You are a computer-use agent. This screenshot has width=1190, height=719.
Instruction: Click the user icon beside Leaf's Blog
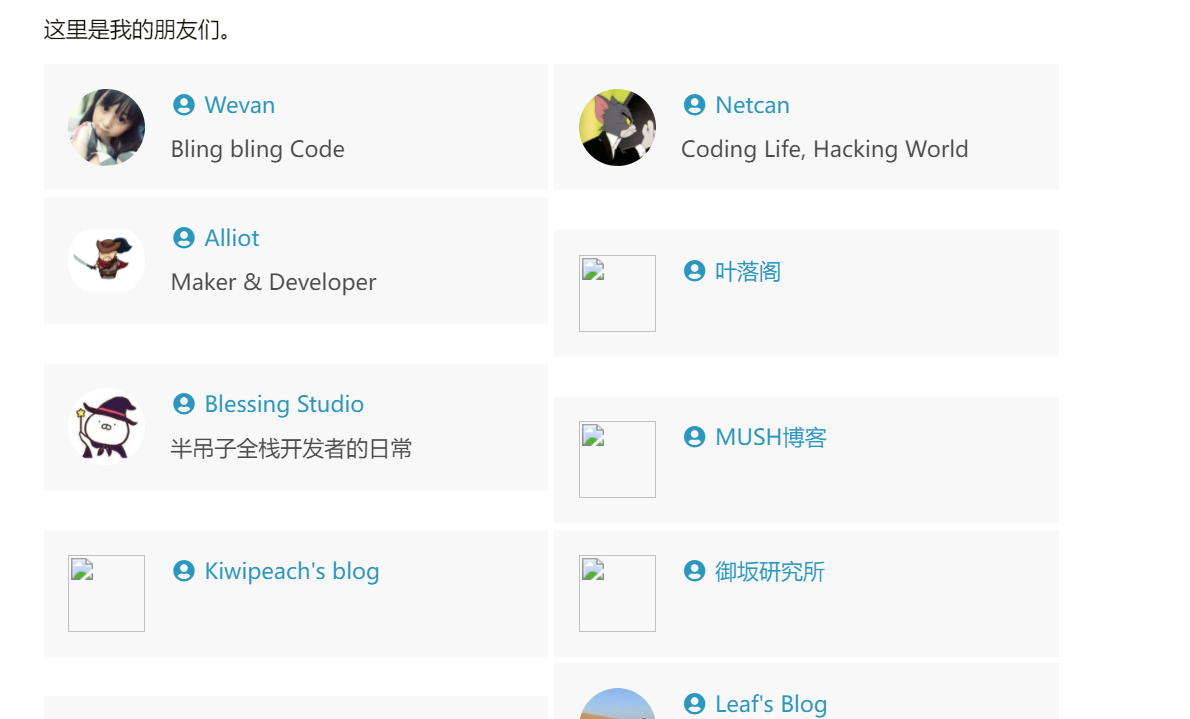tap(694, 703)
